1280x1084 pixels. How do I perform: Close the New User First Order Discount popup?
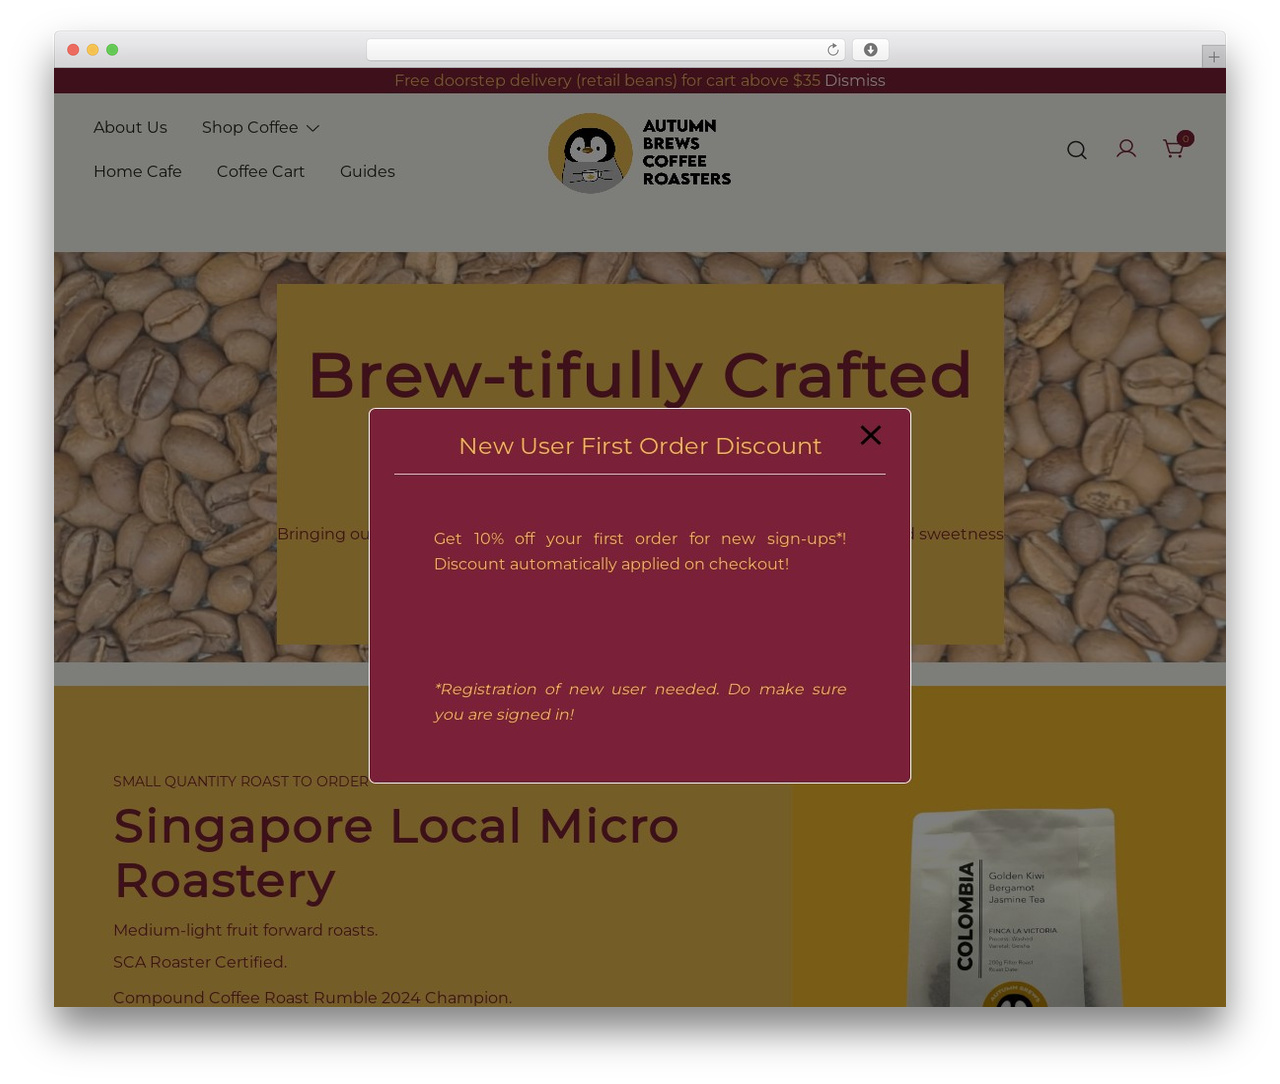click(x=870, y=435)
